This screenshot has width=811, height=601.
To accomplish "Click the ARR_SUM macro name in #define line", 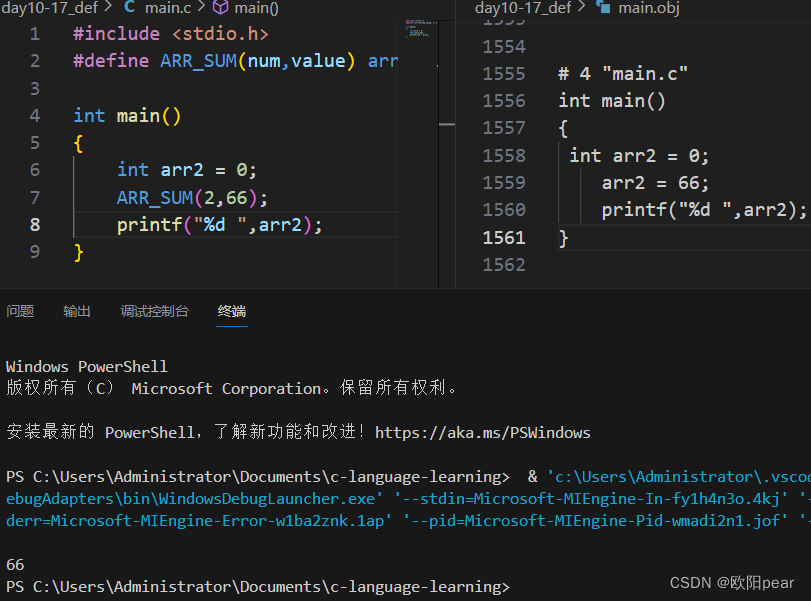I will click(x=199, y=61).
